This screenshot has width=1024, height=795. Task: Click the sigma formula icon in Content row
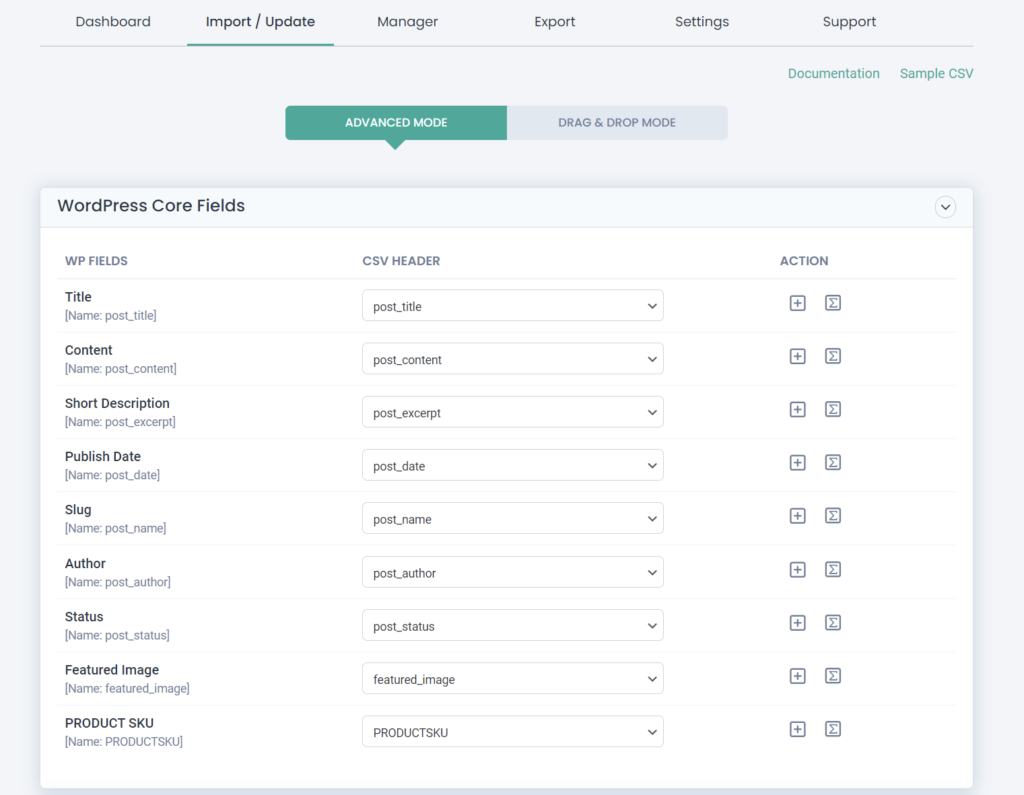point(833,356)
